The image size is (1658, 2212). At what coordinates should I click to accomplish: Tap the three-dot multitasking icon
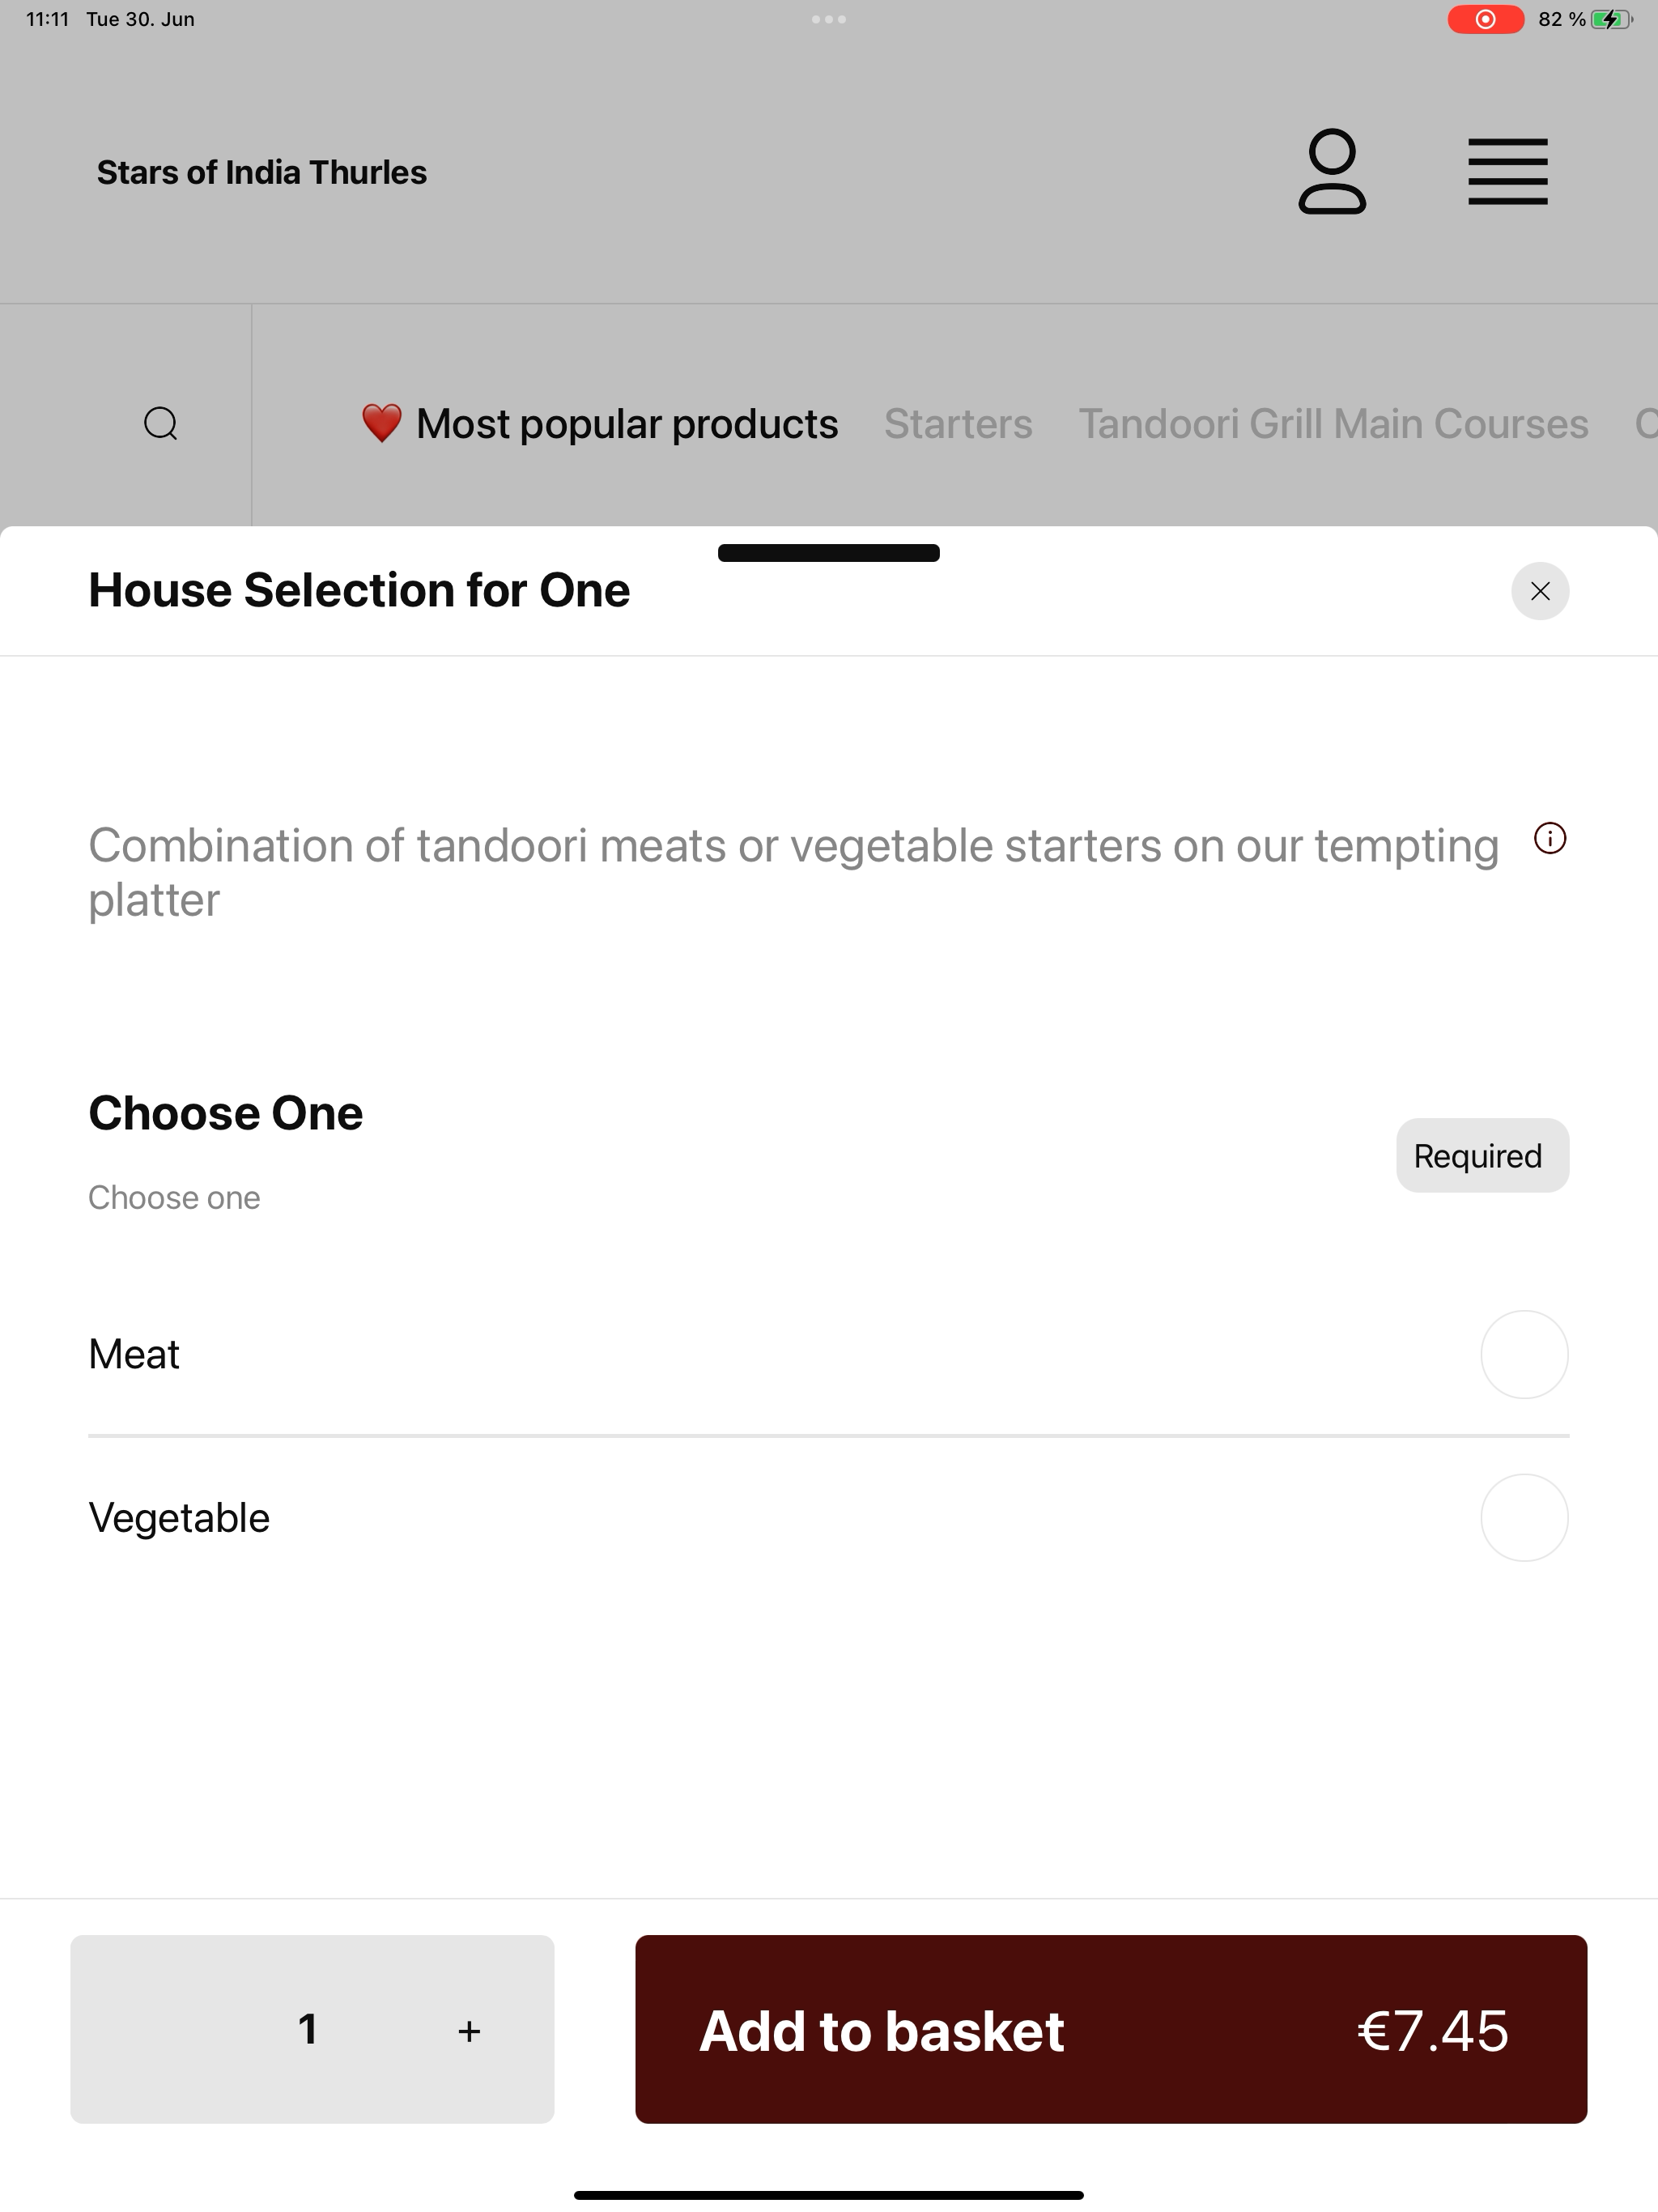829,19
